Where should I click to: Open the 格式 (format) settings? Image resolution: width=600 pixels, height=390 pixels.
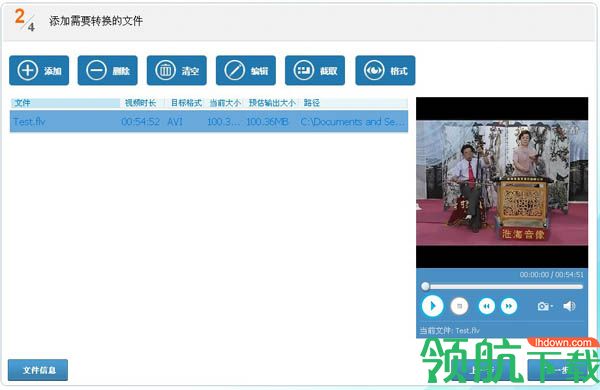[x=385, y=70]
